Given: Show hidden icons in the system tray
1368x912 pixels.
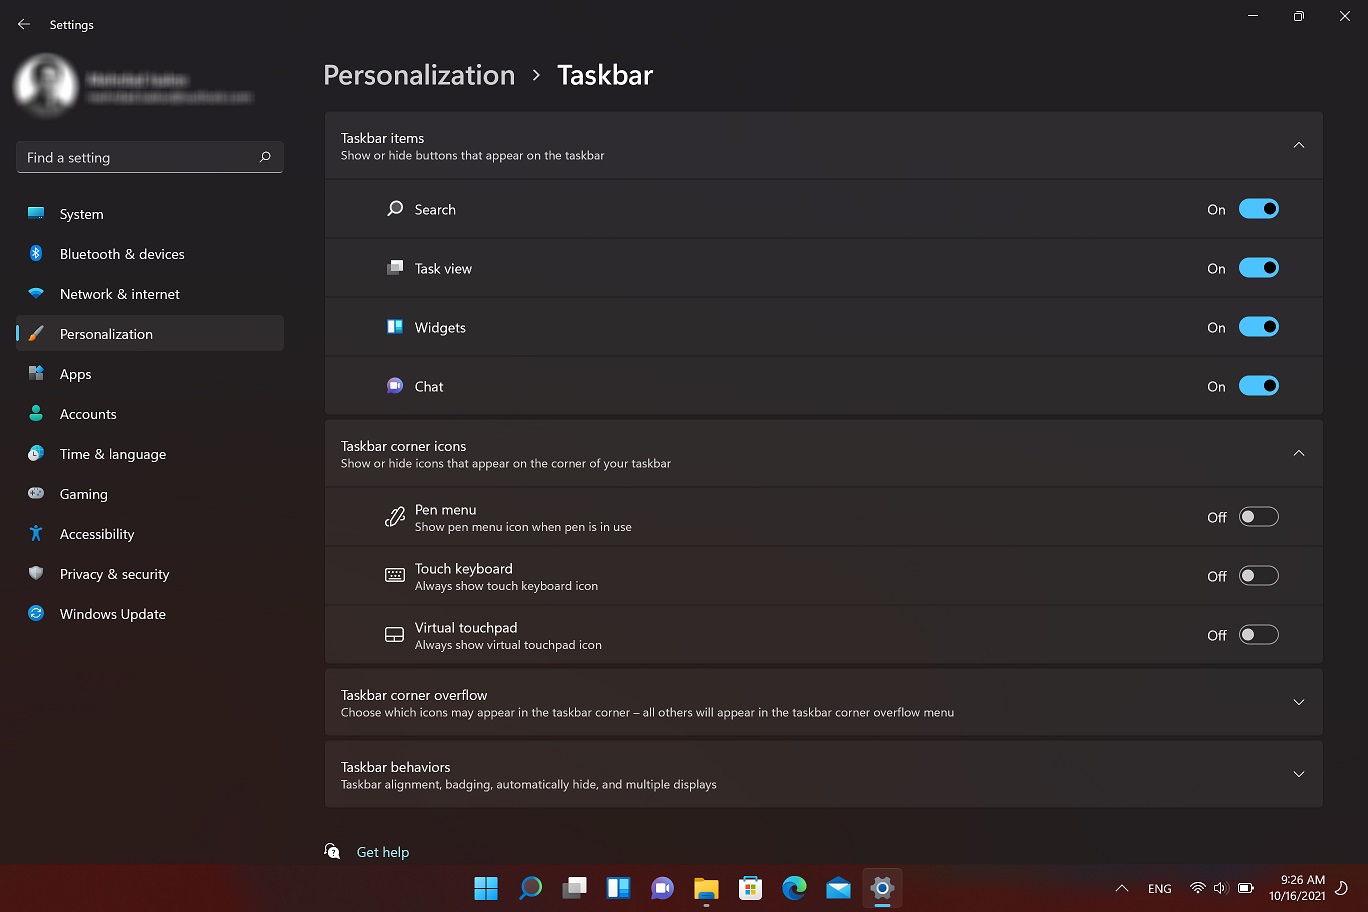Looking at the screenshot, I should (1122, 888).
